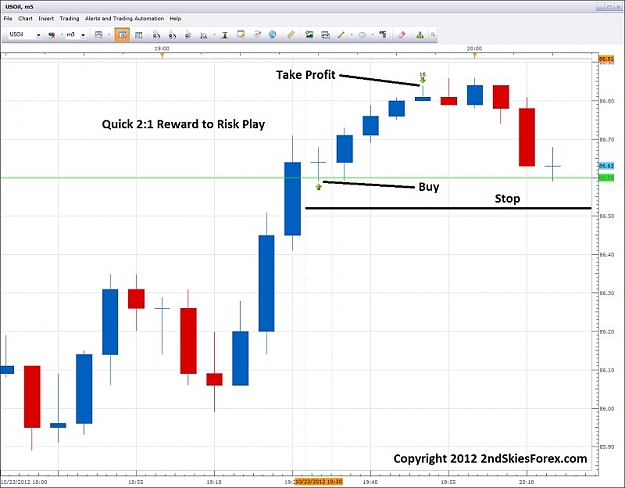Click the green picture snapshot icon
This screenshot has height=488, width=625.
[x=309, y=35]
